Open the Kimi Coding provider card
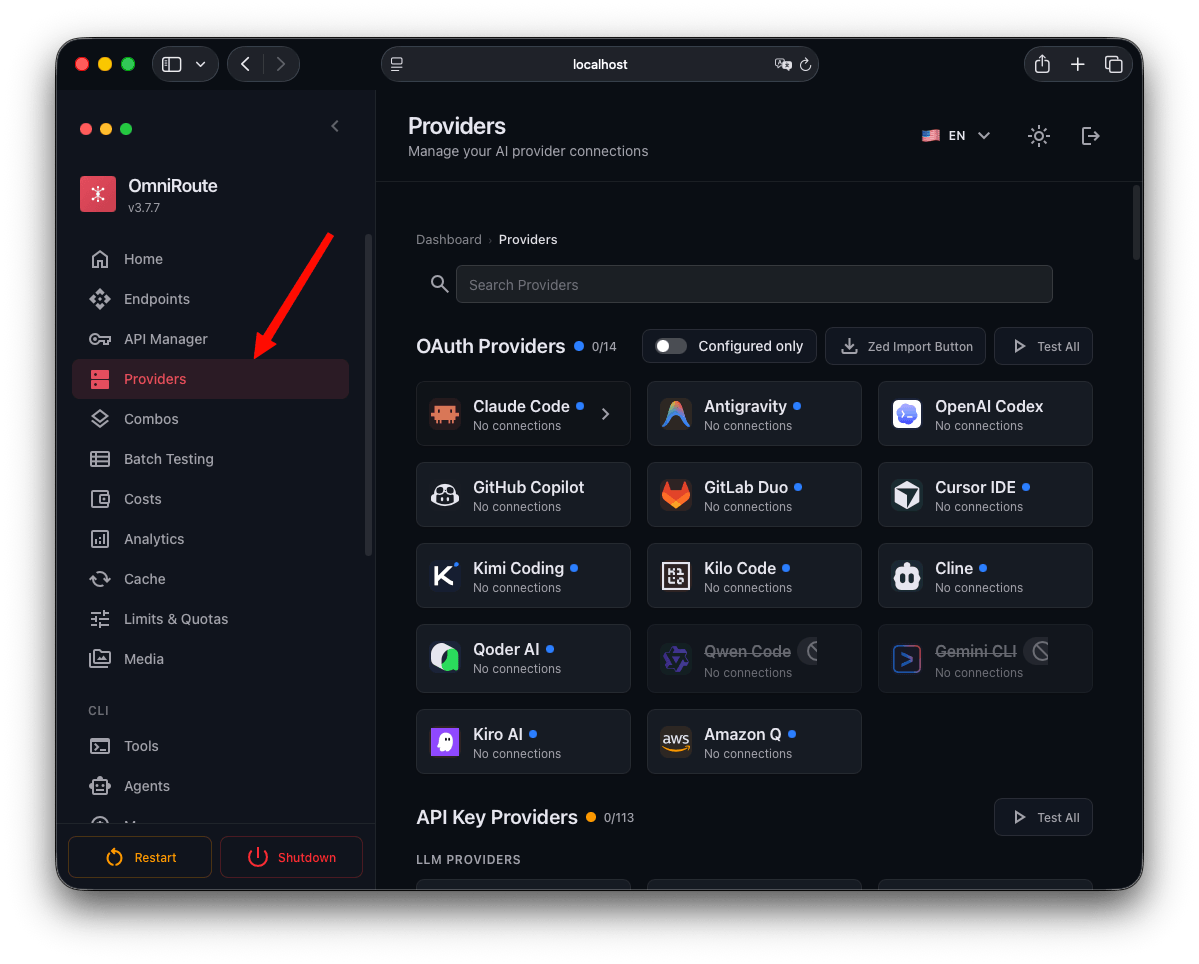The height and width of the screenshot is (964, 1199). [x=523, y=576]
